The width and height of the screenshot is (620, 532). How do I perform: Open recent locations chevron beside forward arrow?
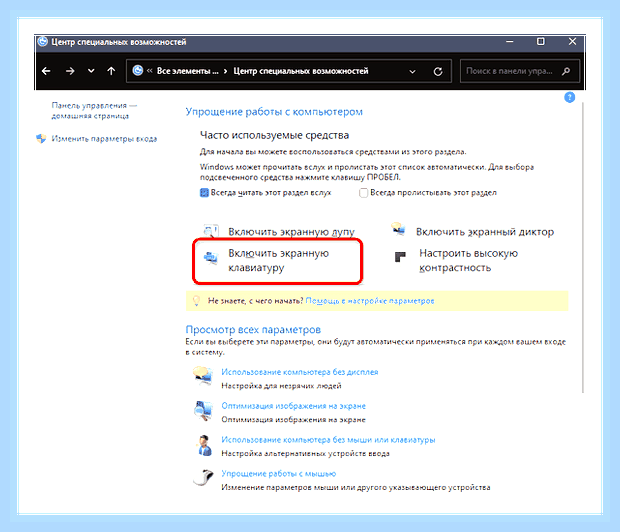click(x=91, y=71)
